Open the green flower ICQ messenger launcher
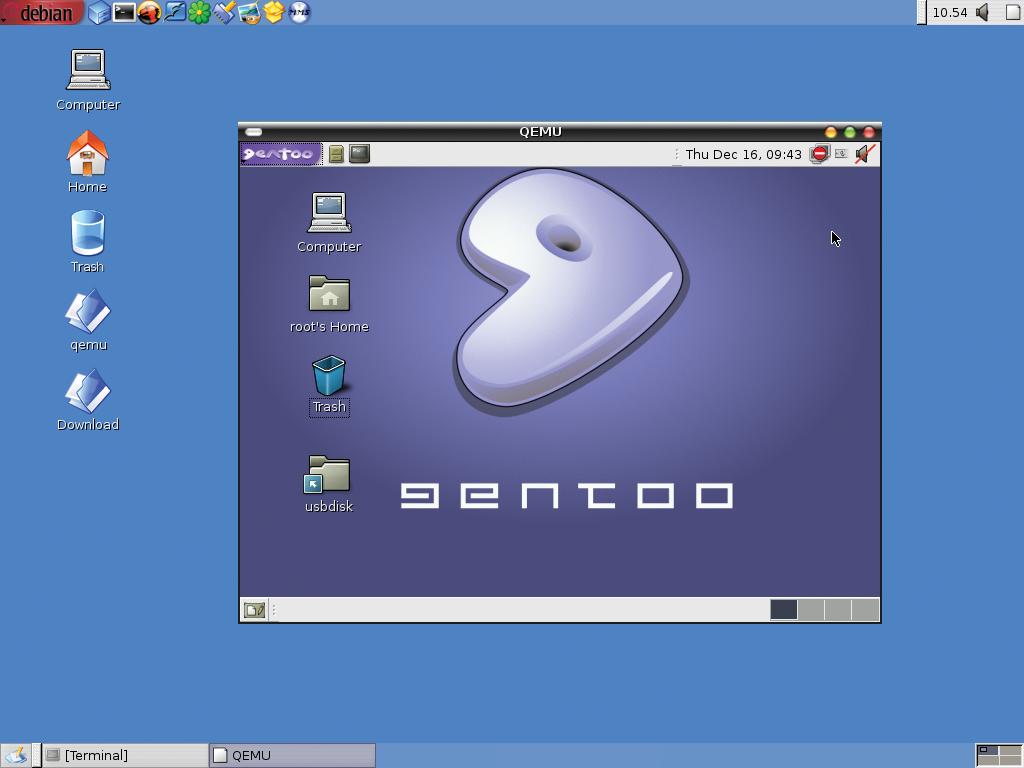This screenshot has width=1024, height=768. 199,12
